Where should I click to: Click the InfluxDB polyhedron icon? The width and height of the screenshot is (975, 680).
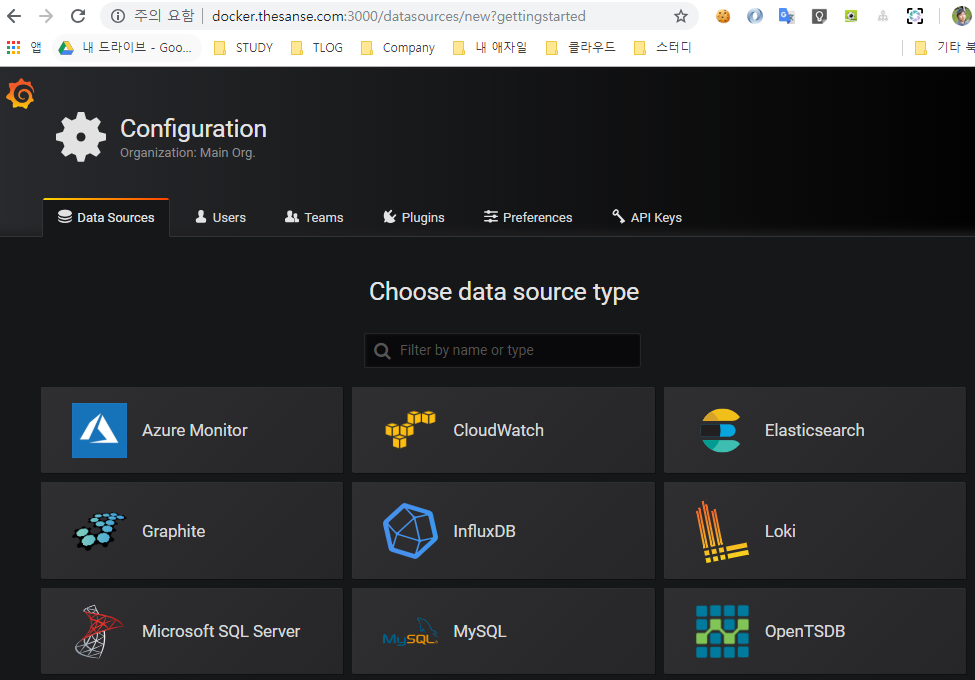click(410, 531)
